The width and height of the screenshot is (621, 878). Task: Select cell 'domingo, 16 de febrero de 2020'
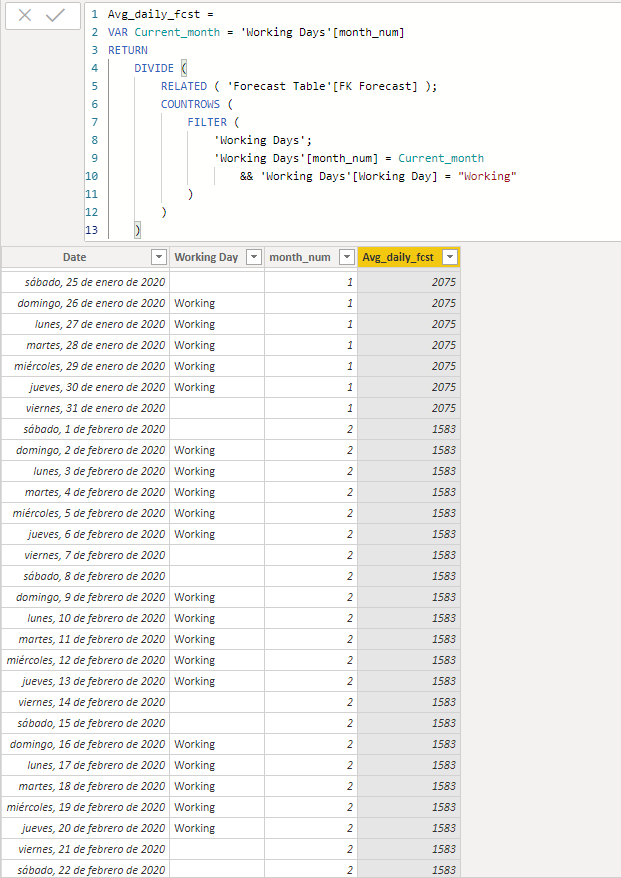85,744
